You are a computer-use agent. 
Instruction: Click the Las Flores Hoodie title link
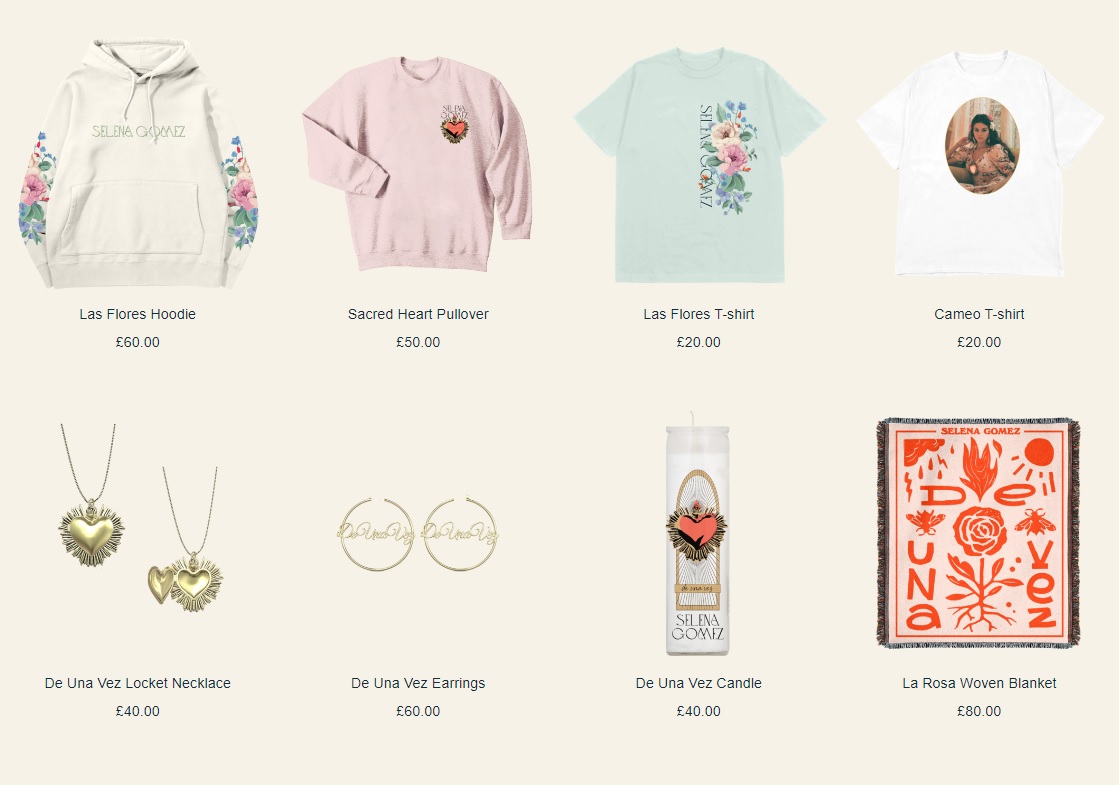coord(138,314)
